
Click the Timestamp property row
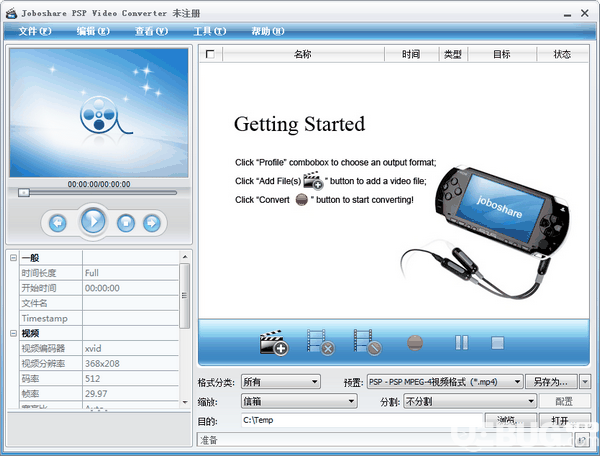(x=99, y=318)
